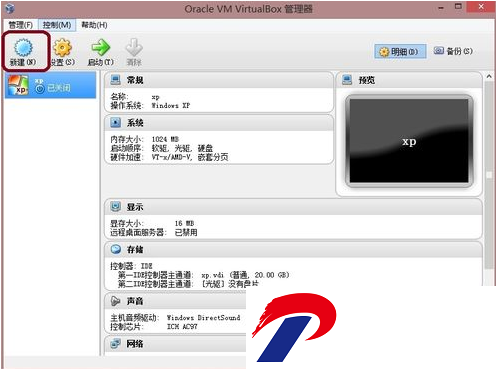Click the xp preview thumbnail screen
The height and width of the screenshot is (369, 496).
tap(409, 141)
